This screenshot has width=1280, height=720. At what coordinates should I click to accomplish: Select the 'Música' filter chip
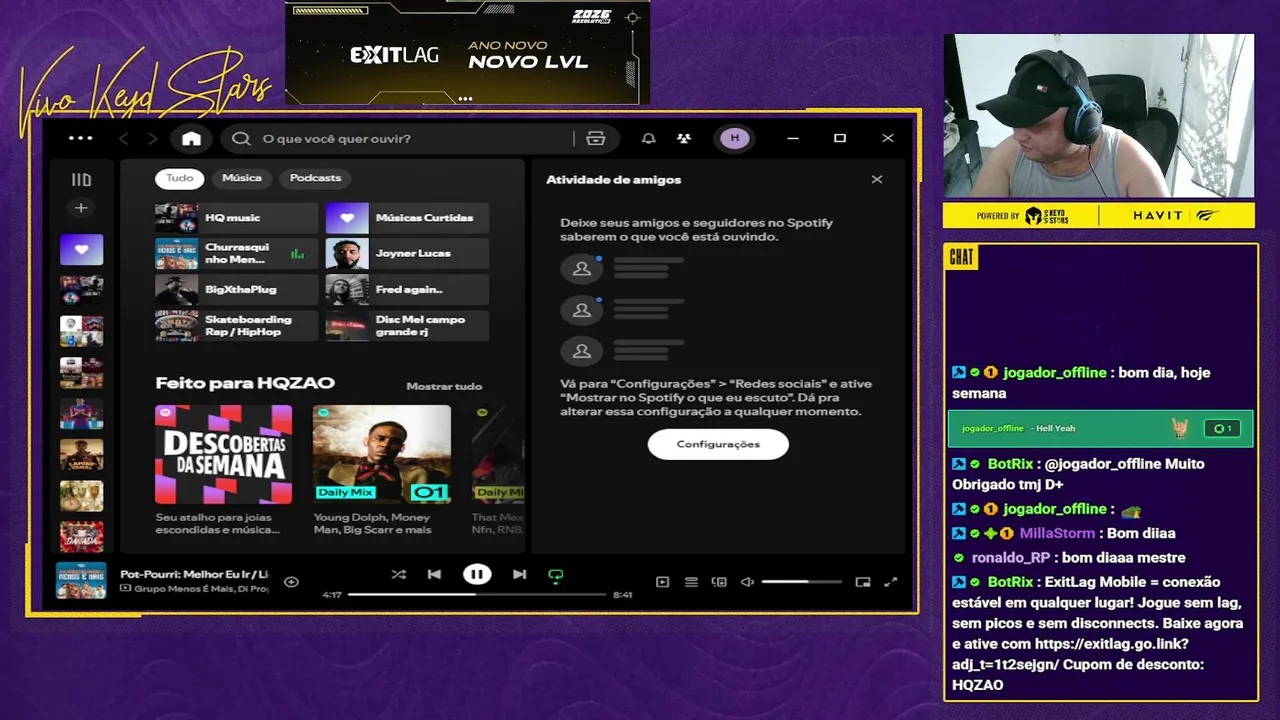(x=241, y=178)
